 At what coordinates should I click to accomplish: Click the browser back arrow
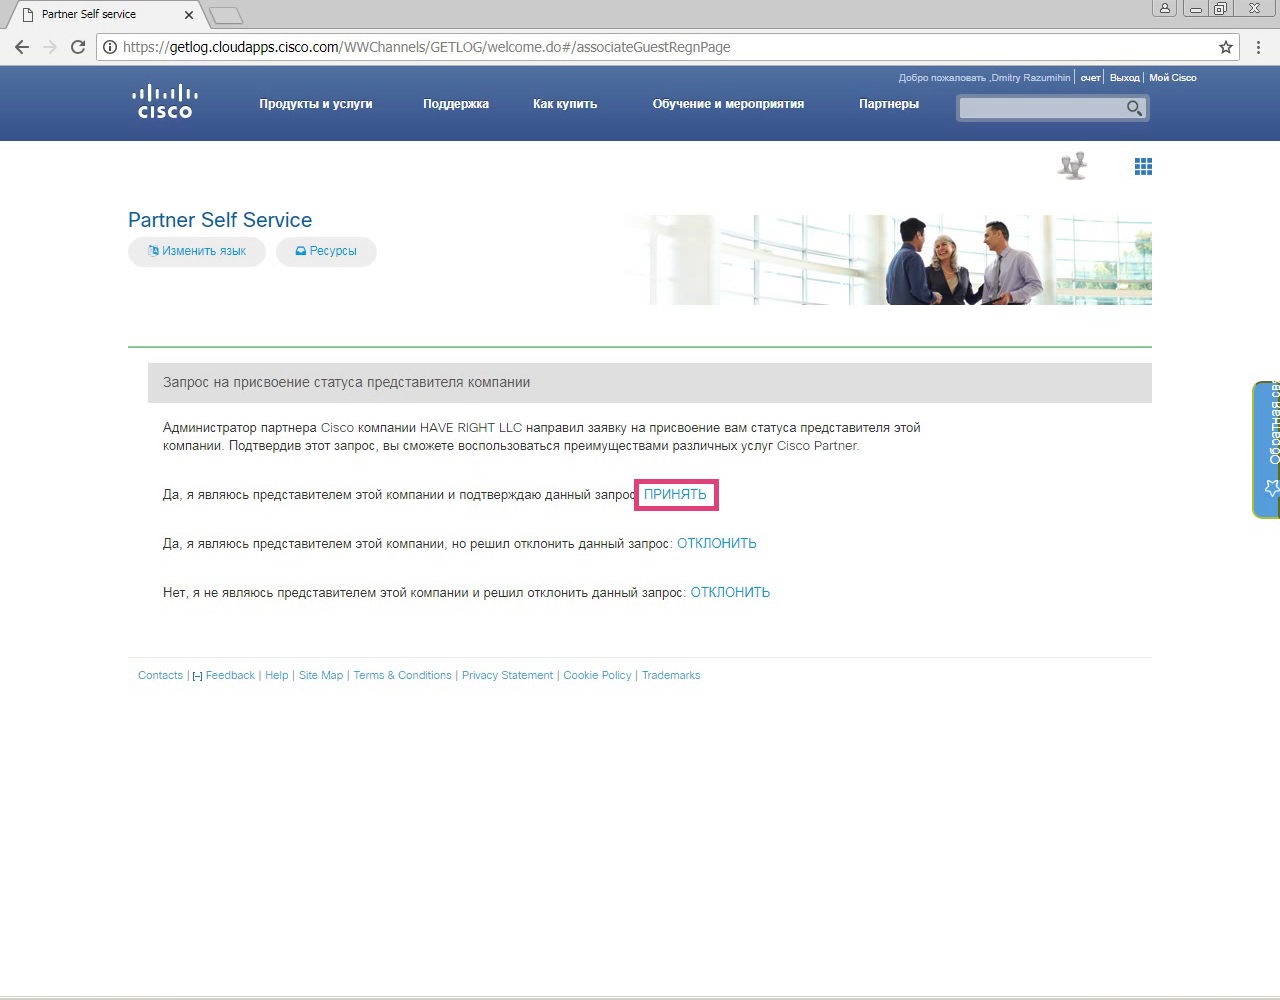(22, 47)
